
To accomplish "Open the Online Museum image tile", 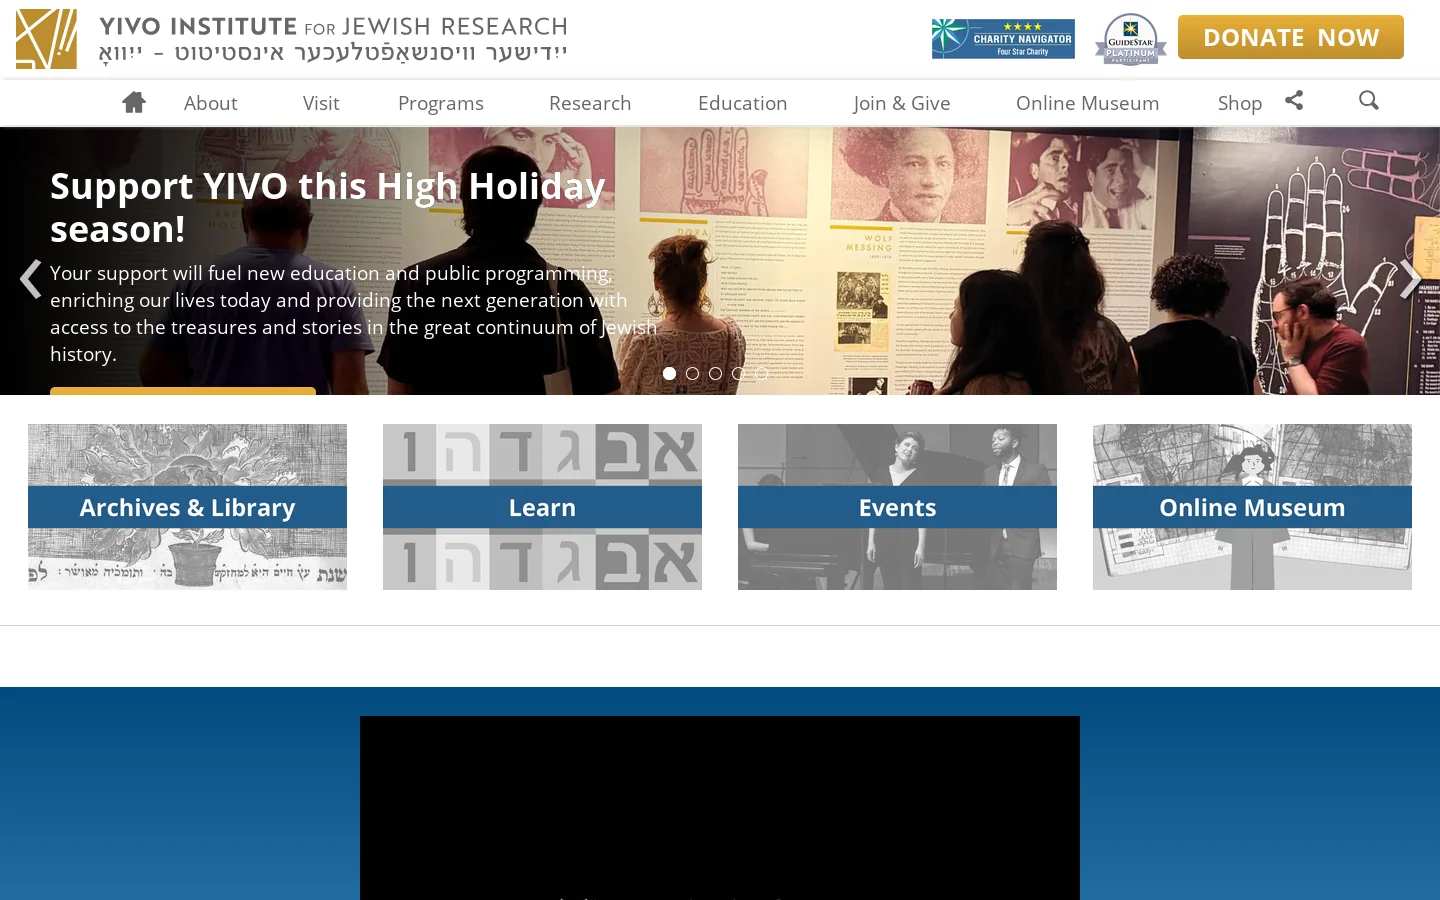I will coord(1252,507).
